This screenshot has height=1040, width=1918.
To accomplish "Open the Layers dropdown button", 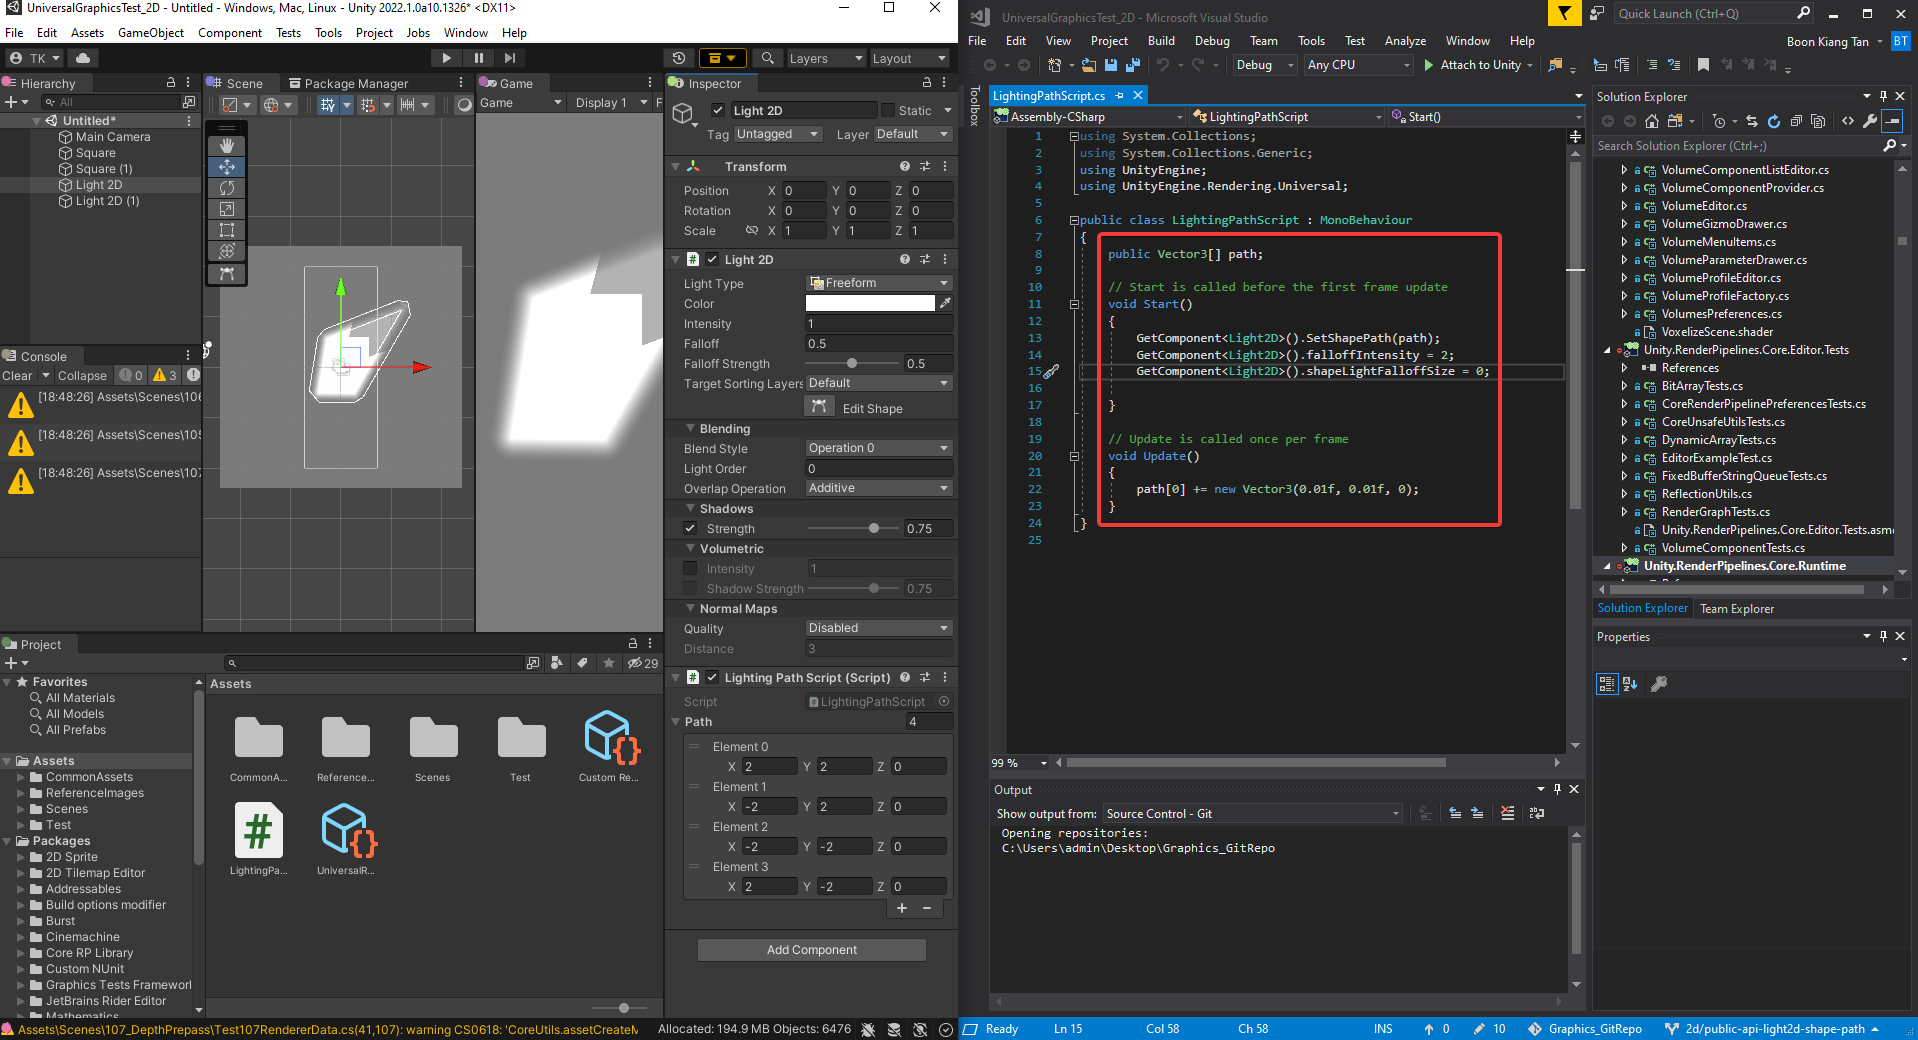I will (825, 58).
